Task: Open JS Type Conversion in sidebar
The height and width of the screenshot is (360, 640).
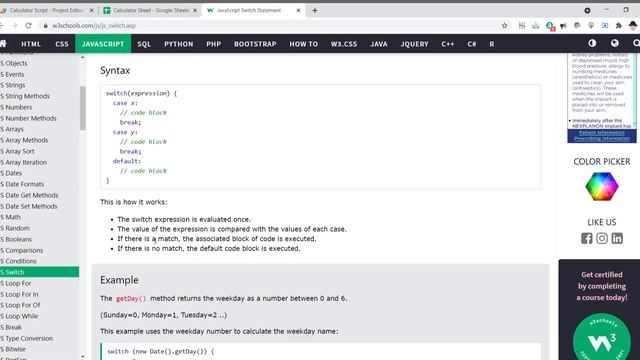Action: [27, 338]
